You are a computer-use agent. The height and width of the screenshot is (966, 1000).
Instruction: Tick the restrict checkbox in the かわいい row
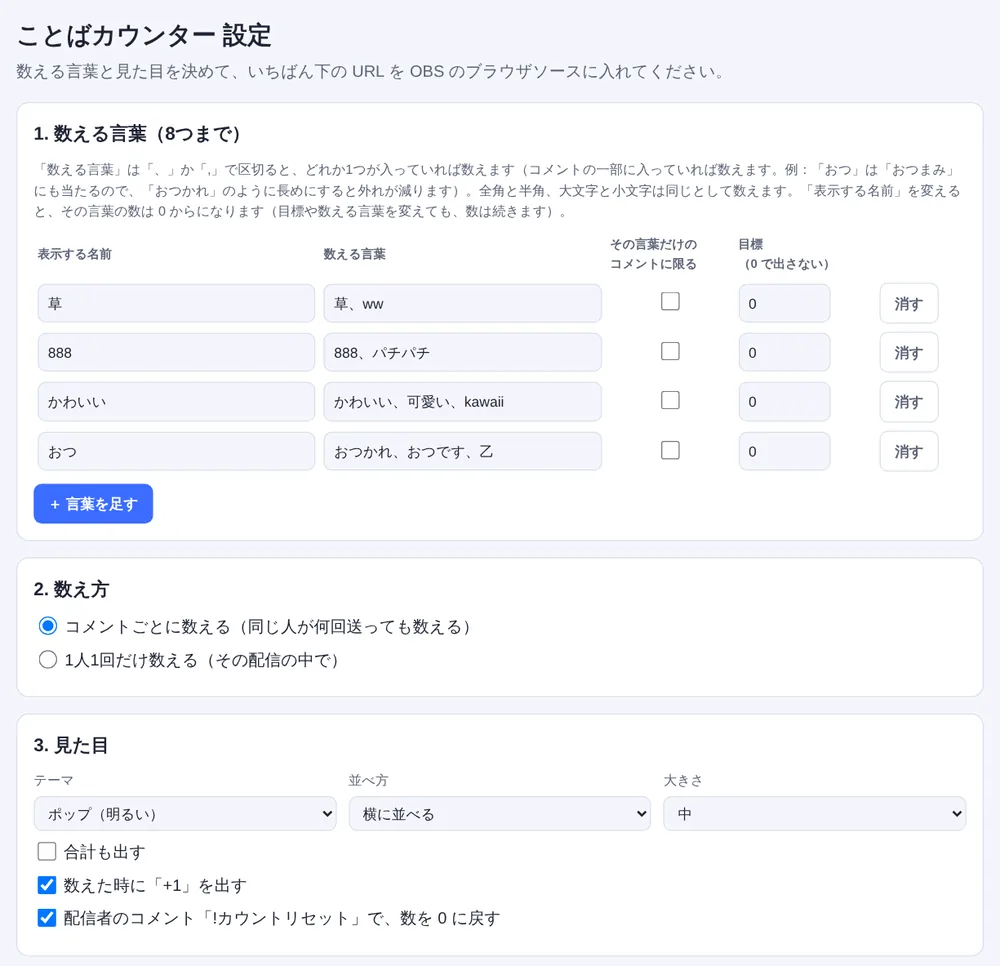point(670,400)
